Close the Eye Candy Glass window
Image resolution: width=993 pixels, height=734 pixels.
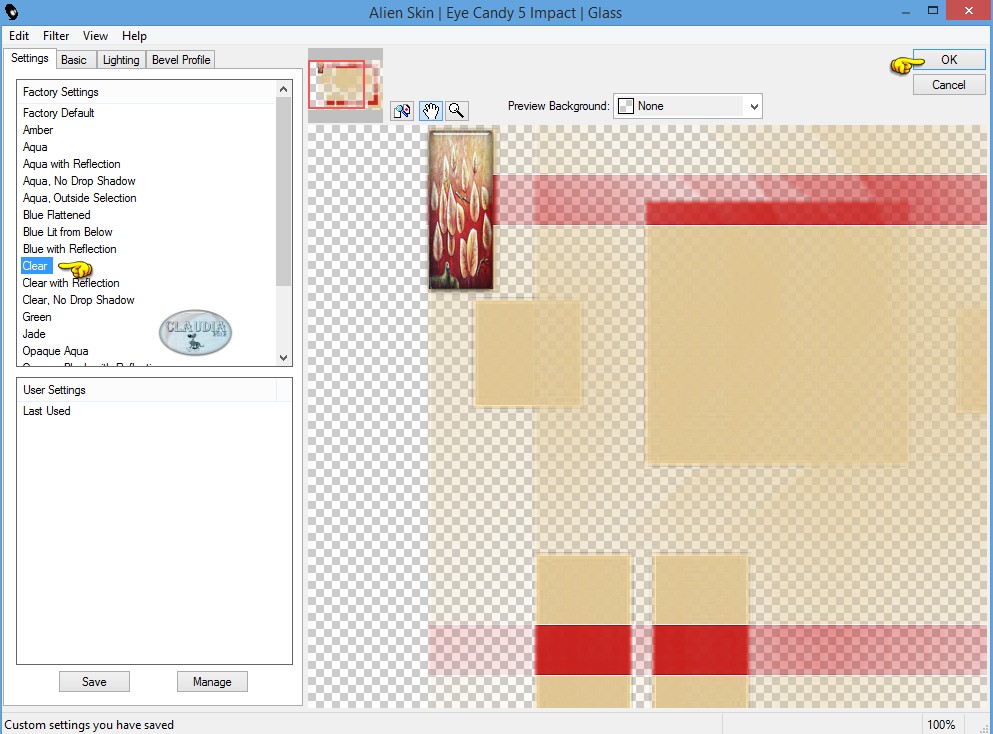[969, 11]
